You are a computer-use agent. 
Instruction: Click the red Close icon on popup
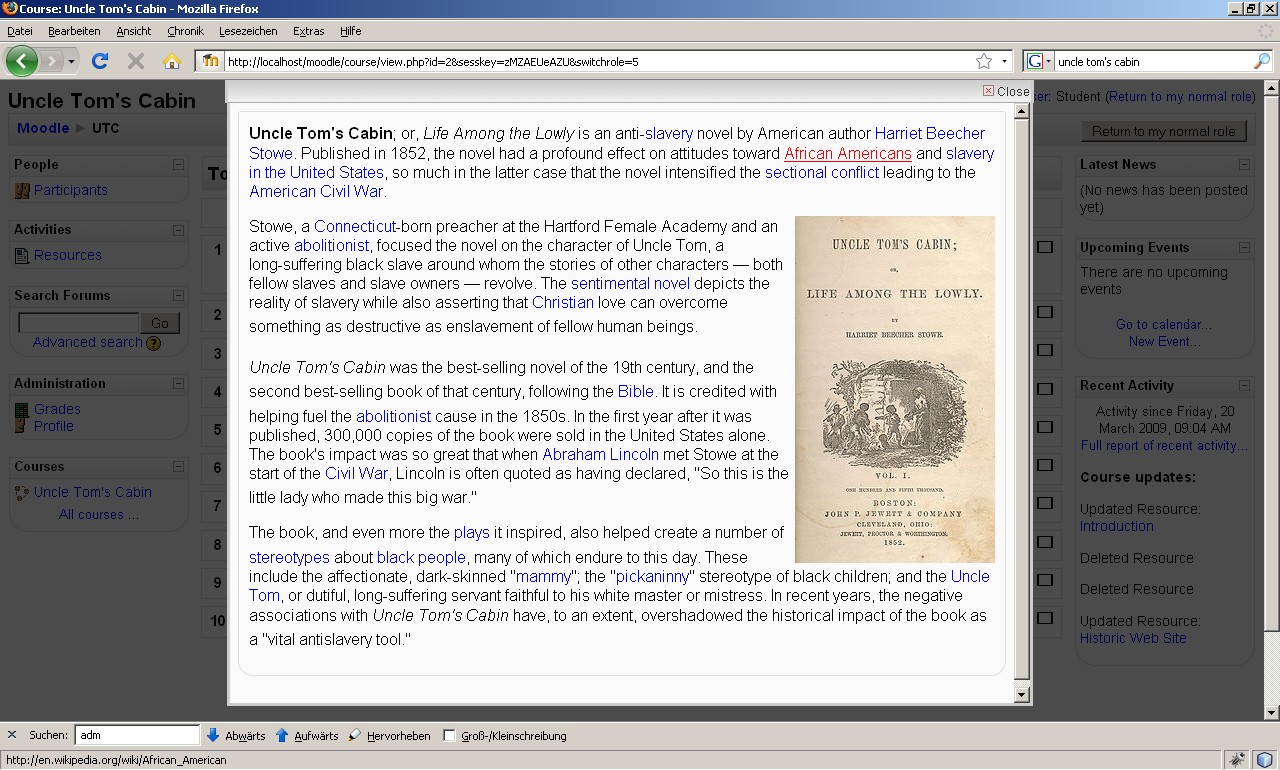[988, 91]
